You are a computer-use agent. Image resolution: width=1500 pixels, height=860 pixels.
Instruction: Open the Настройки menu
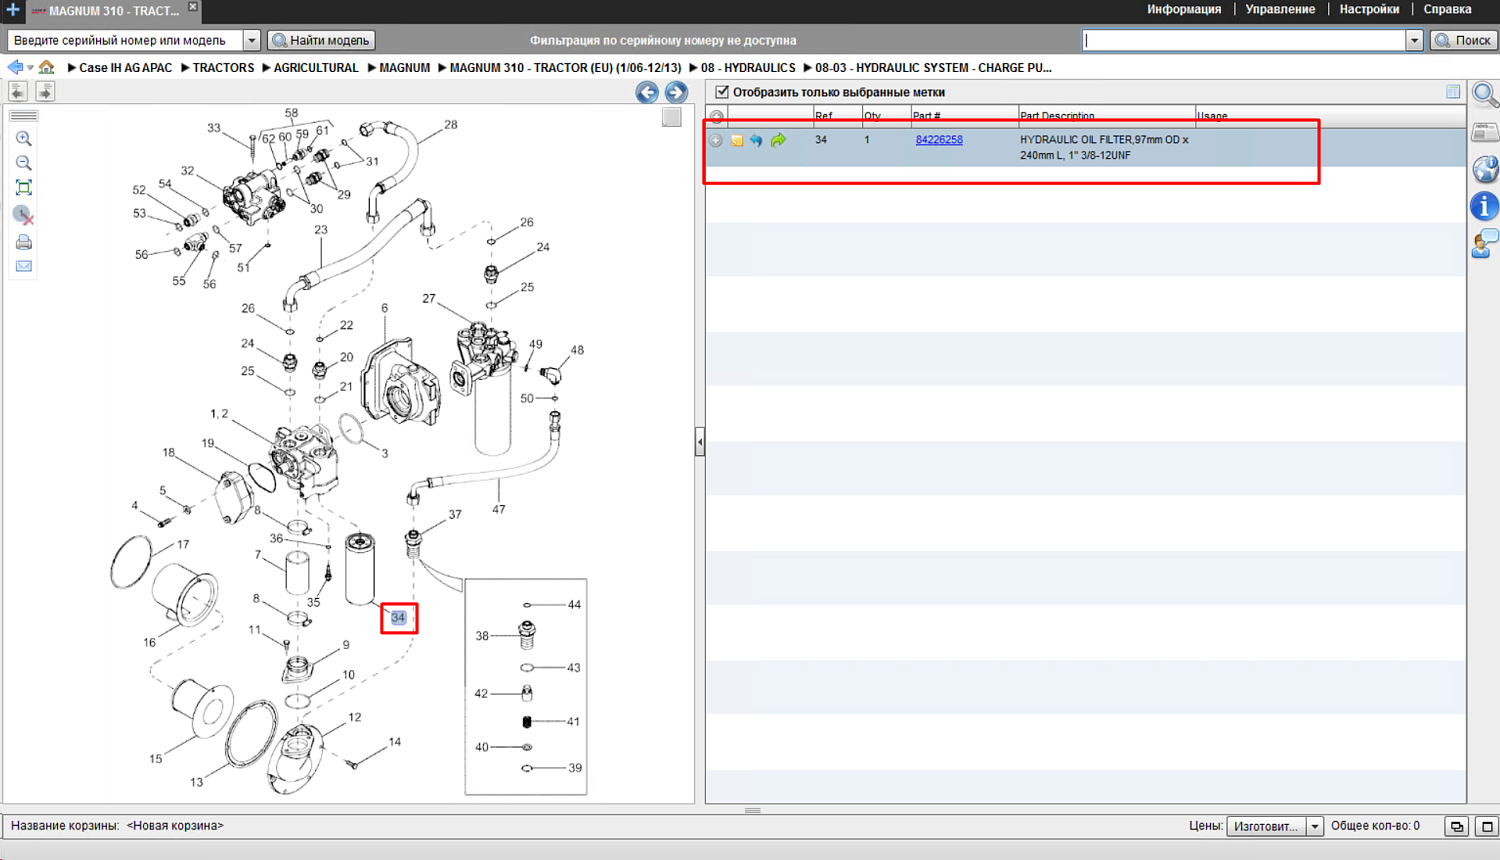[x=1369, y=10]
